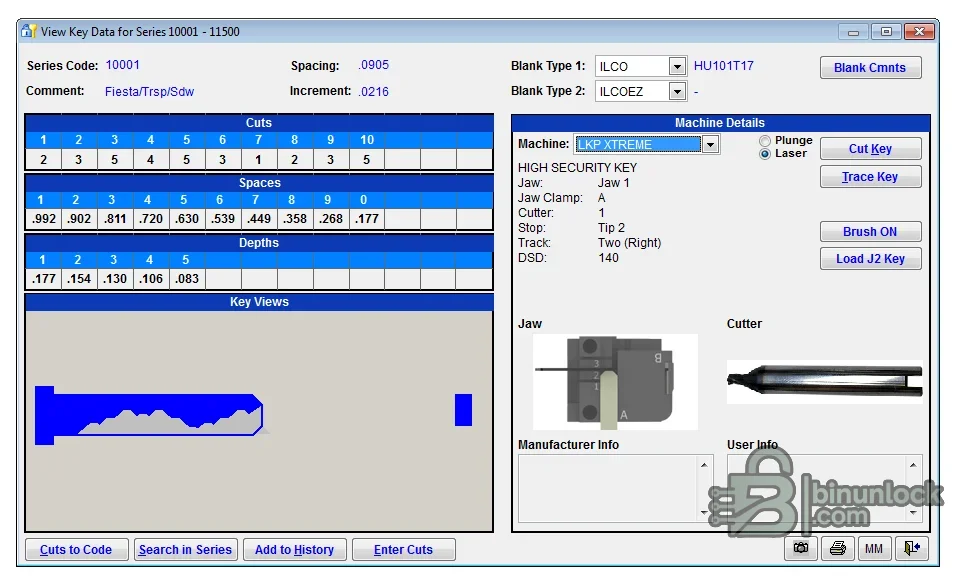Click the space value .358
Screen dimensions: 955x579
(294, 219)
